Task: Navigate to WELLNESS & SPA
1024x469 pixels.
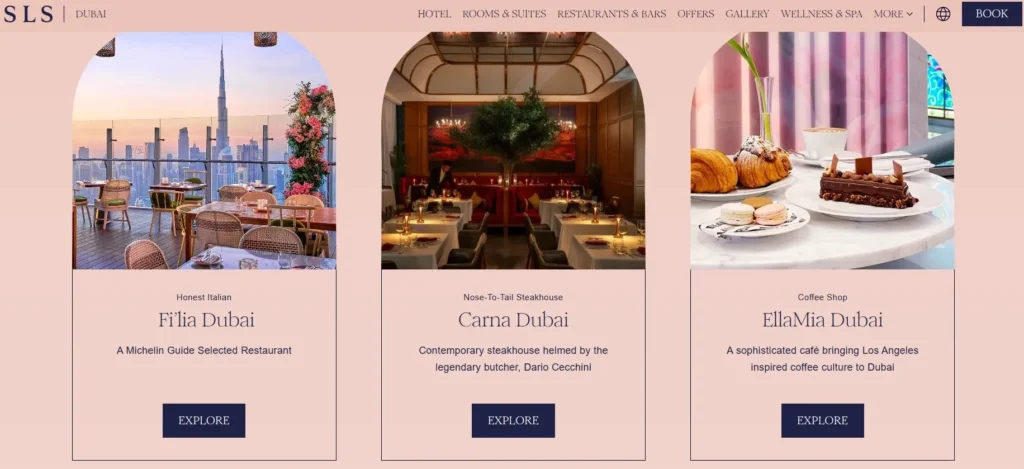Action: [x=822, y=14]
